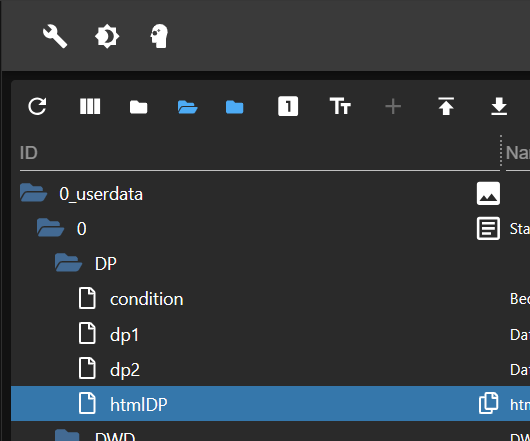The width and height of the screenshot is (530, 441).
Task: Toggle expert mode head icon
Action: (159, 36)
